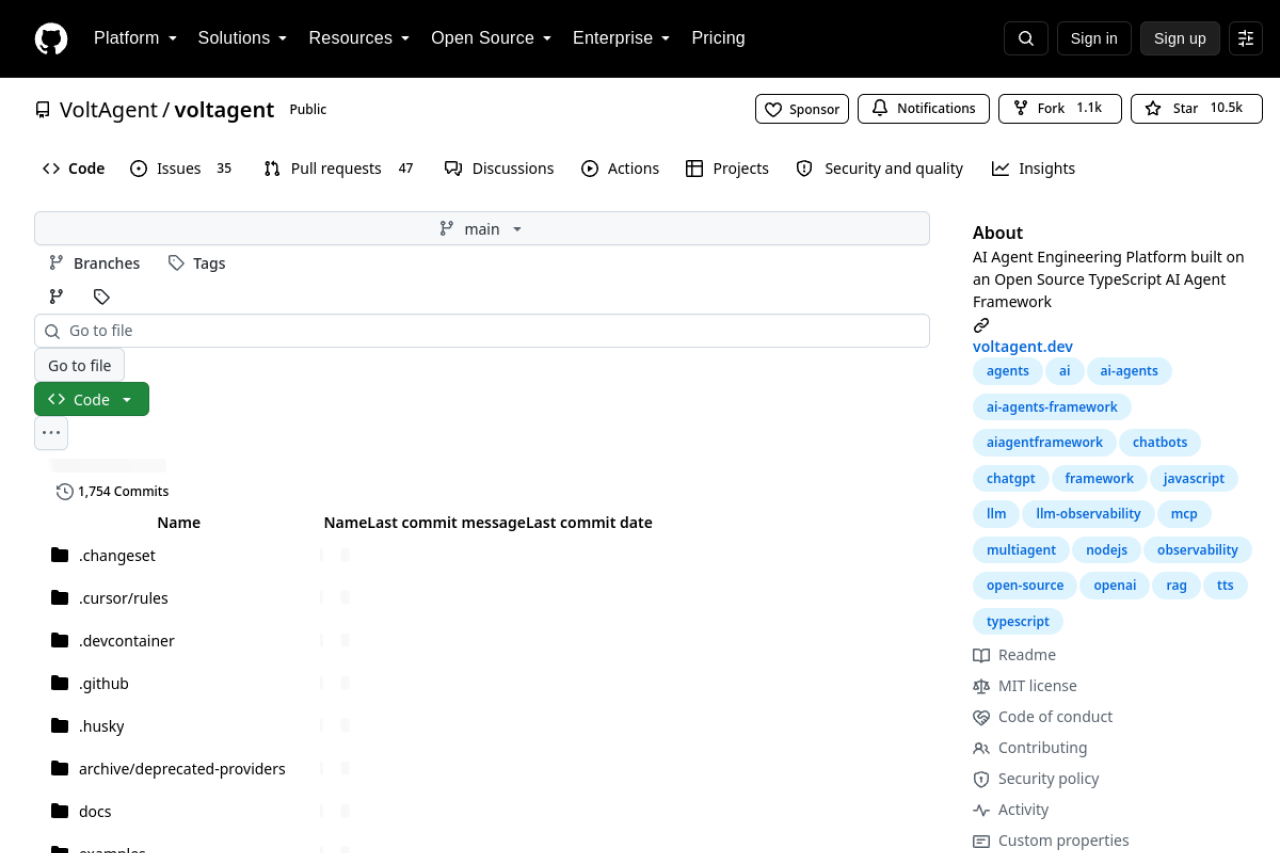View the 1,754 Commits history
This screenshot has width=1280, height=853.
(x=113, y=491)
